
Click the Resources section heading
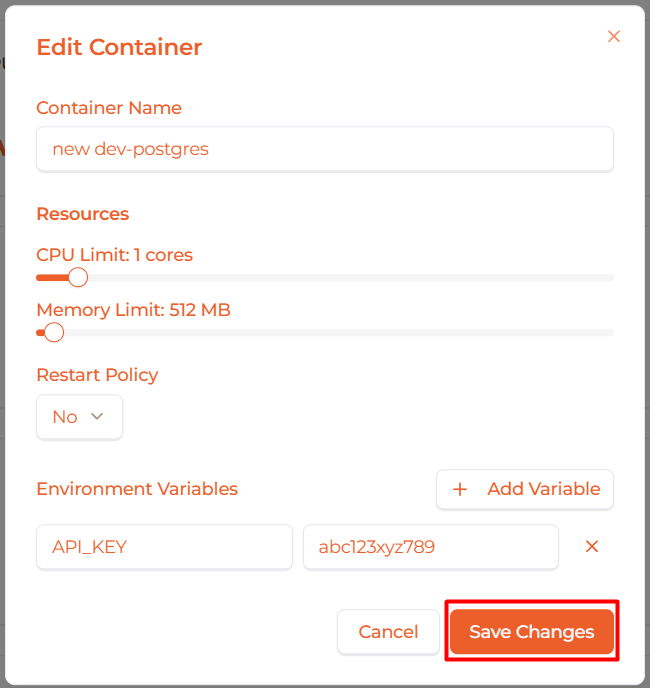[x=82, y=214]
